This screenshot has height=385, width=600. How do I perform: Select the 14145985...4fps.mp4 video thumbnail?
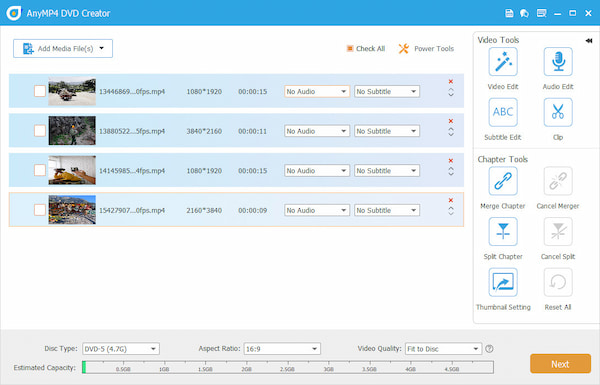(72, 170)
